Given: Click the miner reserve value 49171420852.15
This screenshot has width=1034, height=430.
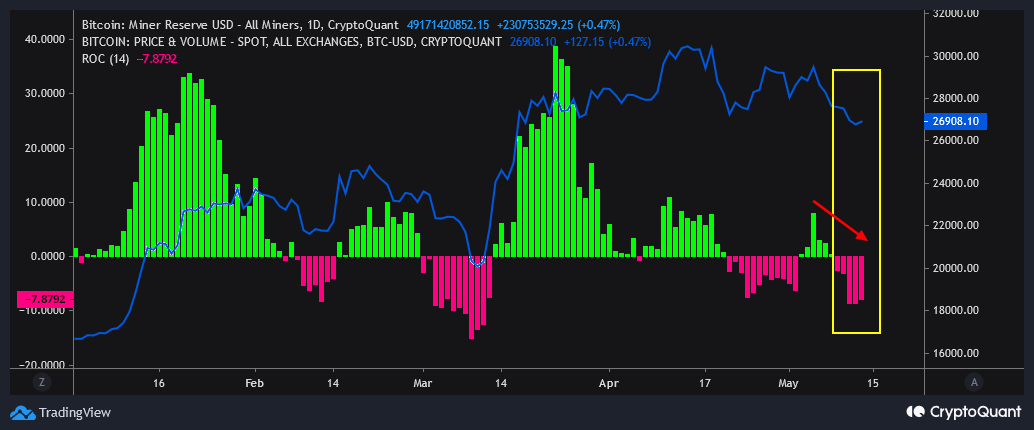Looking at the screenshot, I should [x=448, y=25].
